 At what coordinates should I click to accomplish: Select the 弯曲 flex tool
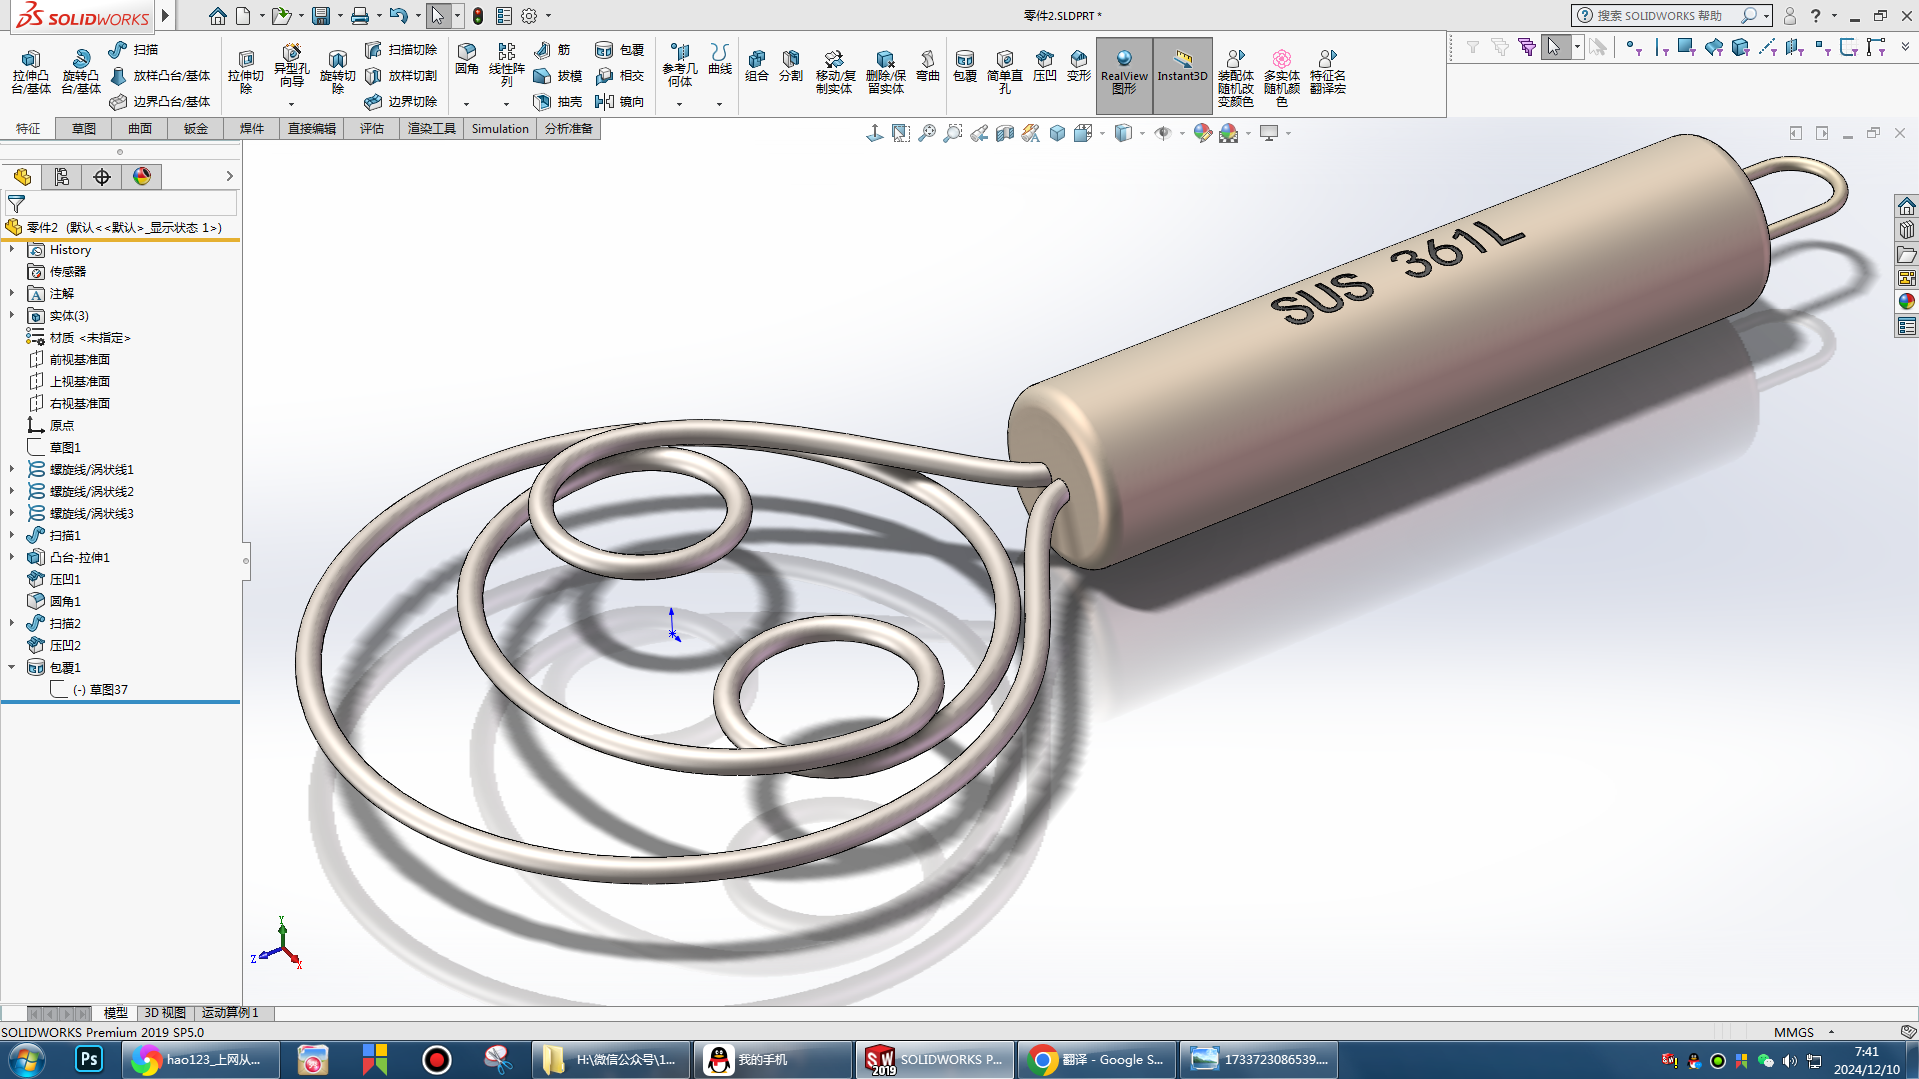click(928, 66)
